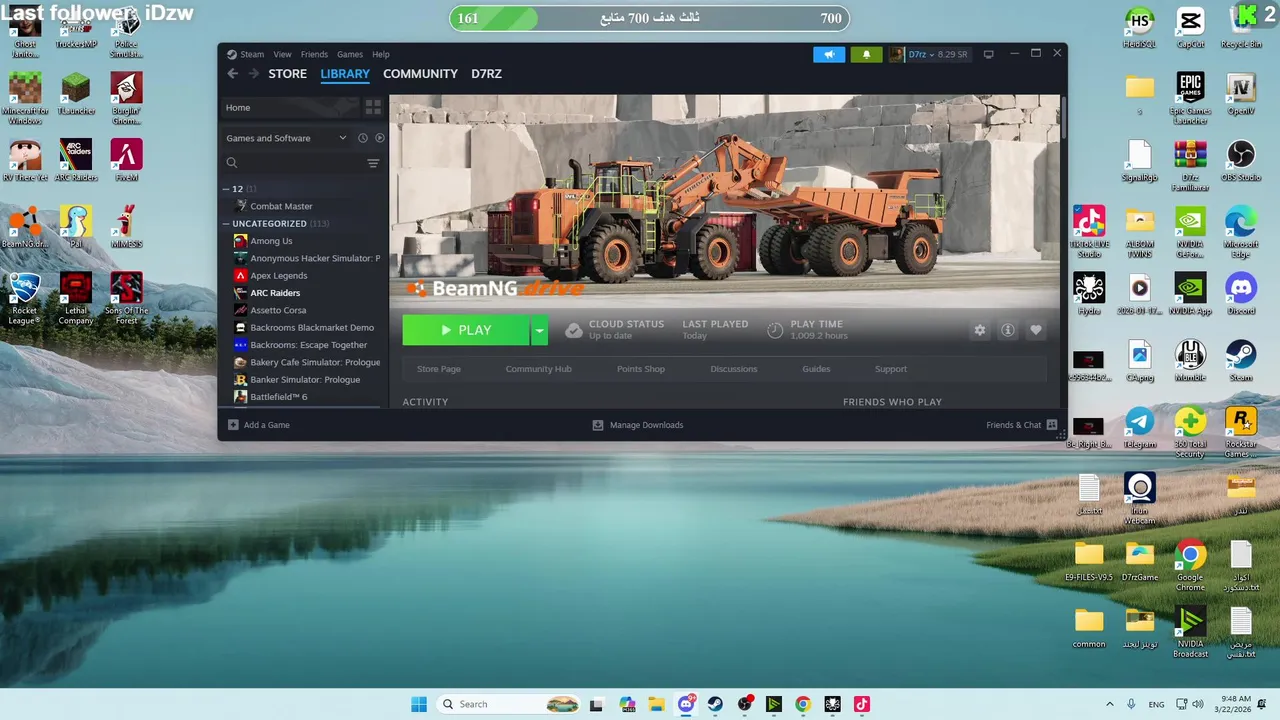
Task: Click taskbar Search box
Action: [509, 704]
